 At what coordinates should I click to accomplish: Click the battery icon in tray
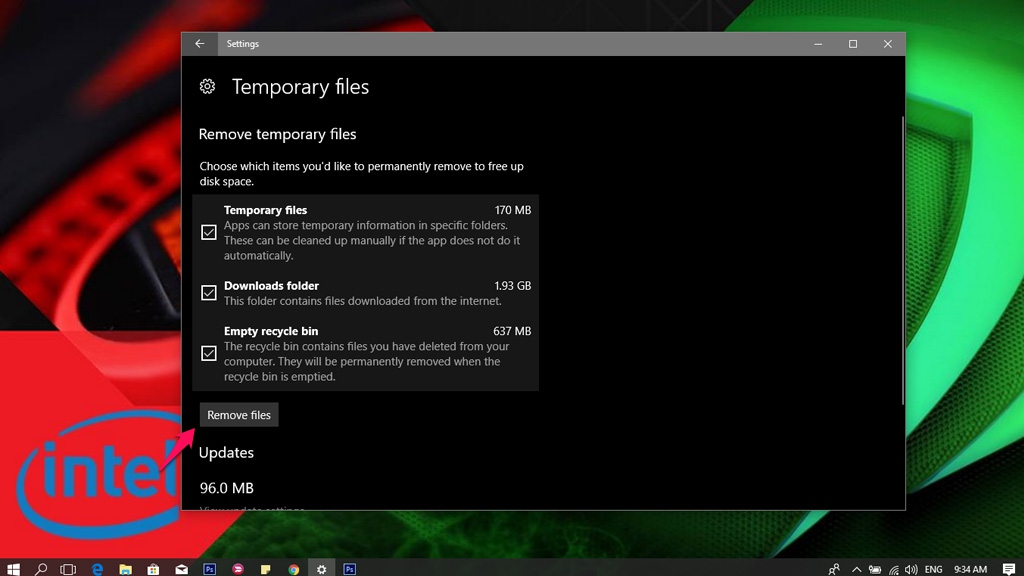[x=875, y=569]
